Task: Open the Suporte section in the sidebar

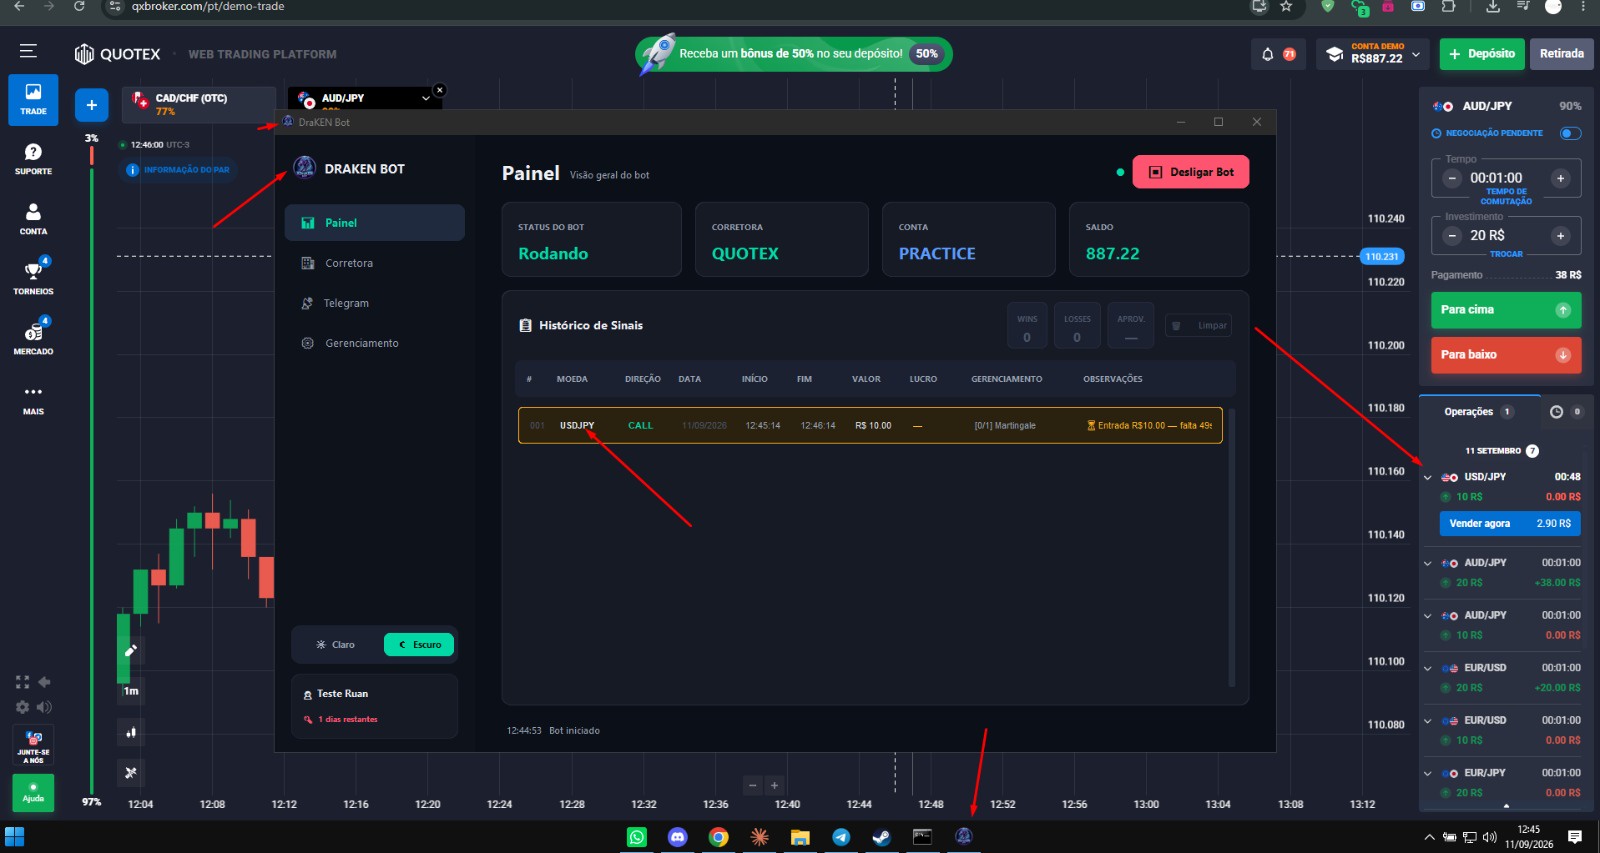Action: (33, 159)
